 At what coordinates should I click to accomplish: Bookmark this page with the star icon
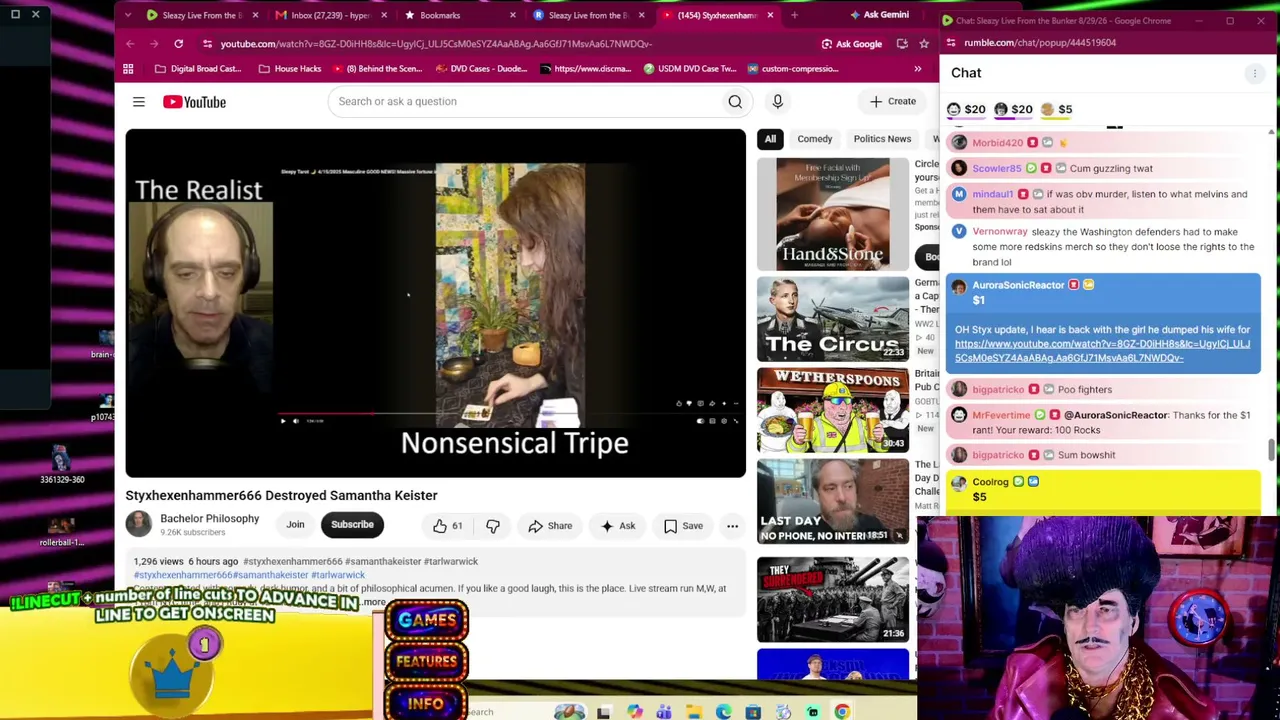tap(923, 44)
